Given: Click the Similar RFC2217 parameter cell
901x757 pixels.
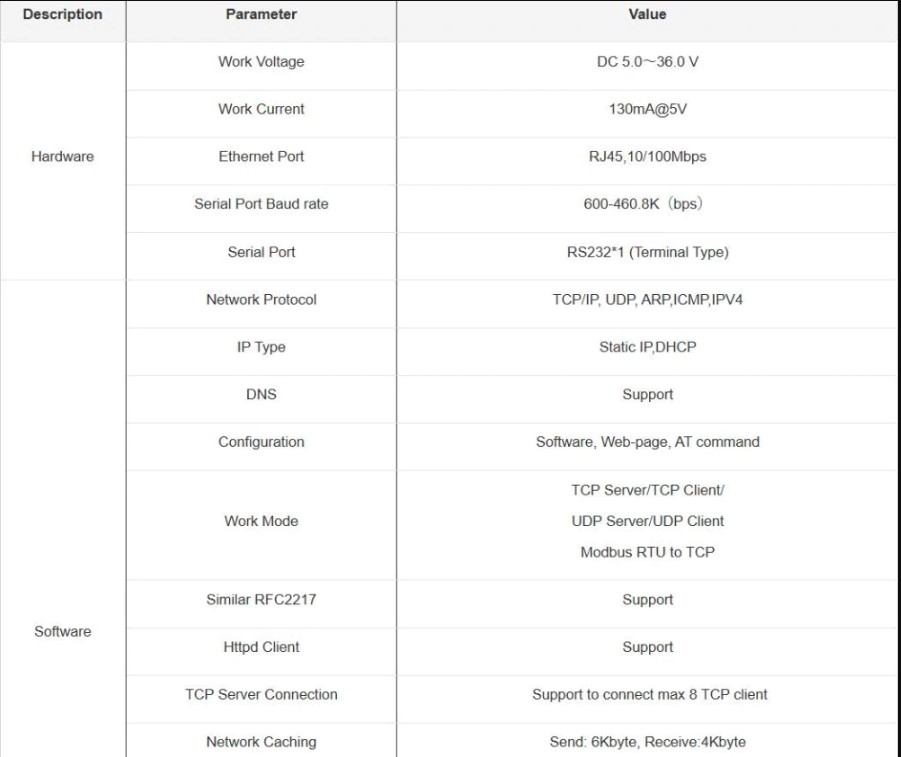Looking at the screenshot, I should coord(261,600).
